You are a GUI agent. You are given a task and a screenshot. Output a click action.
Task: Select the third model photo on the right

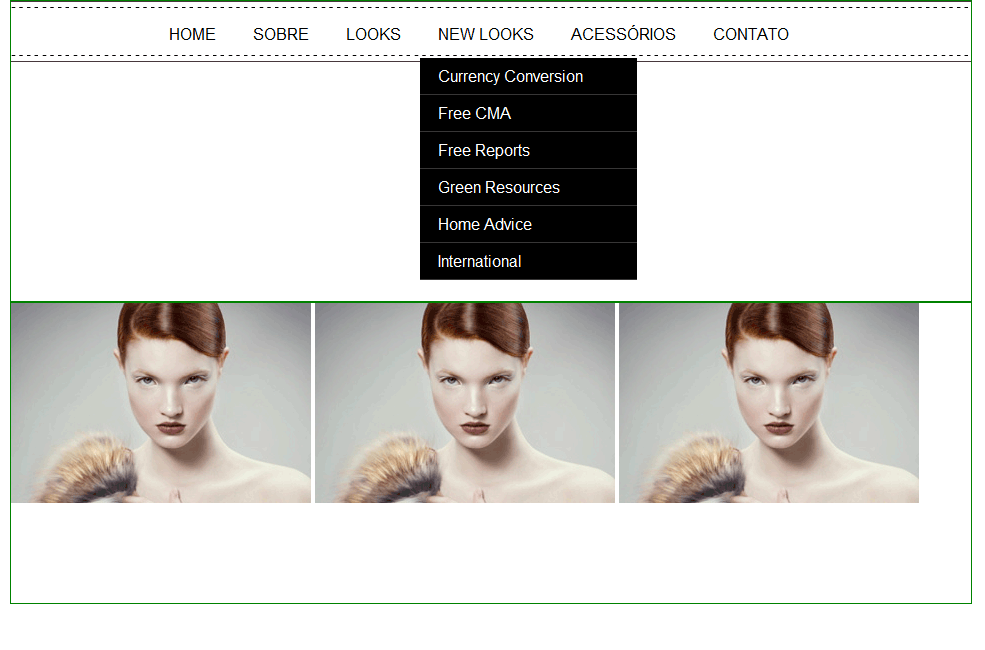click(x=769, y=402)
